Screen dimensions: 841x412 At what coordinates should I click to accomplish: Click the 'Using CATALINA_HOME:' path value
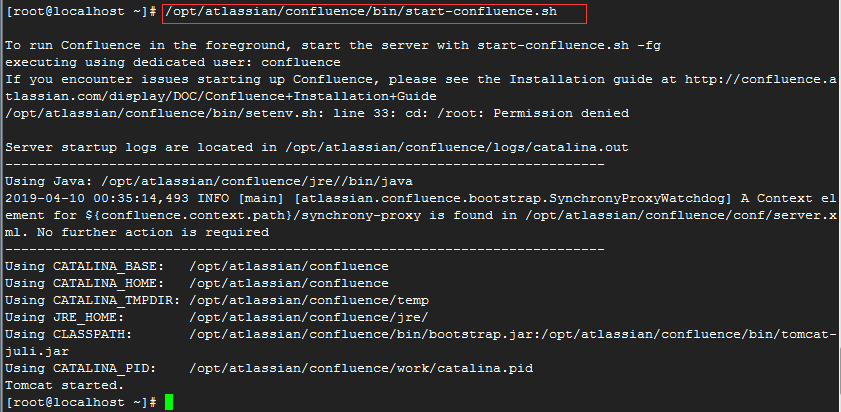(289, 283)
